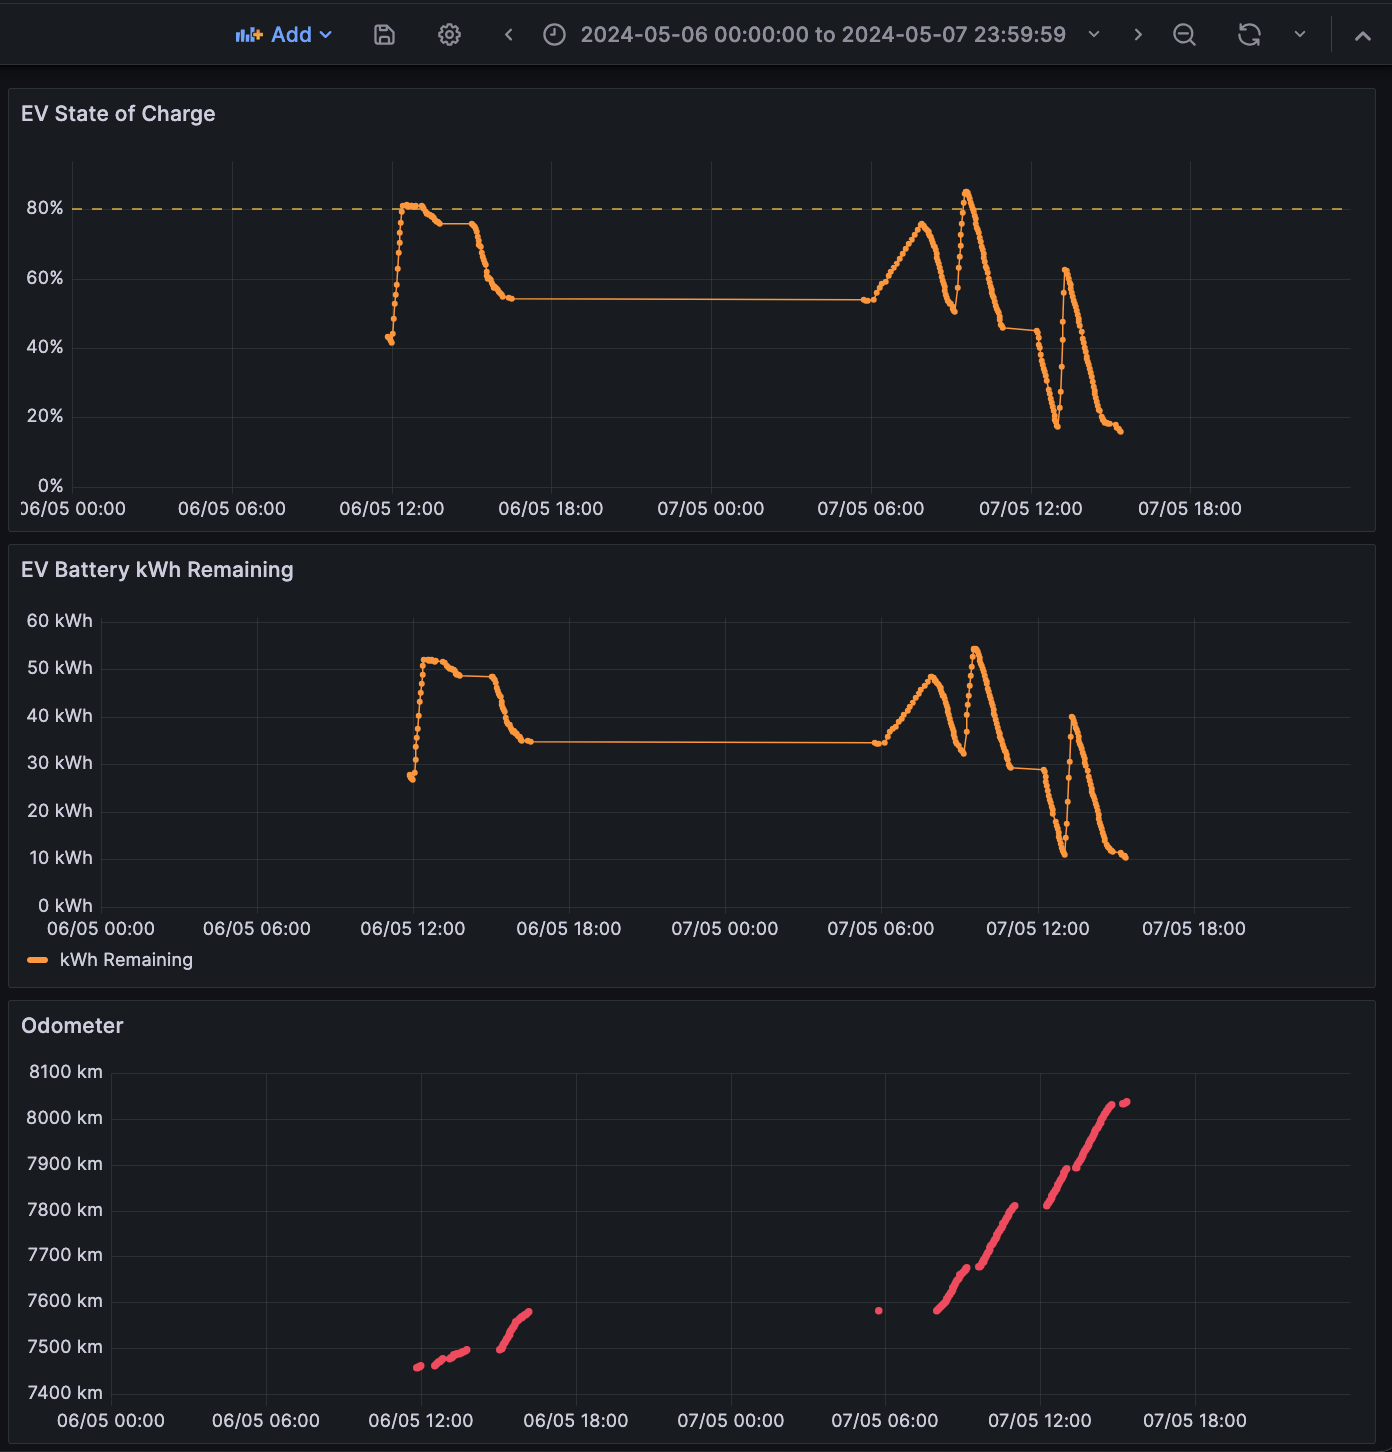The image size is (1392, 1452).
Task: Shift time range forward with right arrow
Action: (1138, 35)
